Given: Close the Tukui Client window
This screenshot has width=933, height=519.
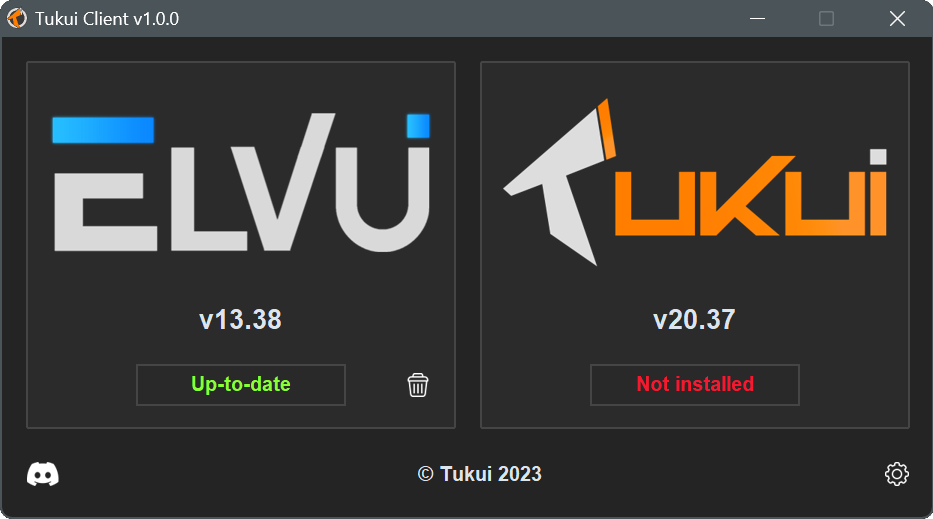Looking at the screenshot, I should (897, 18).
